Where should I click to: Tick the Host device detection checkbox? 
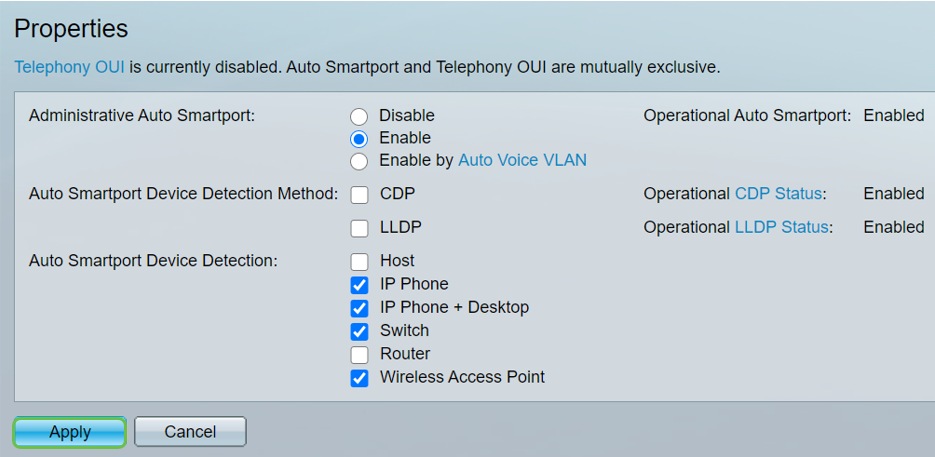[x=359, y=262]
